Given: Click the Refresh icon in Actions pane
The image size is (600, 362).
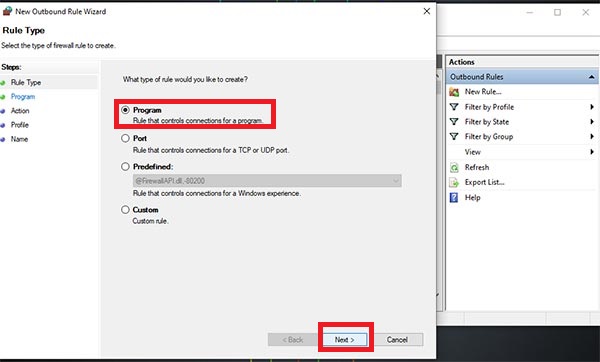Looking at the screenshot, I should pos(454,167).
